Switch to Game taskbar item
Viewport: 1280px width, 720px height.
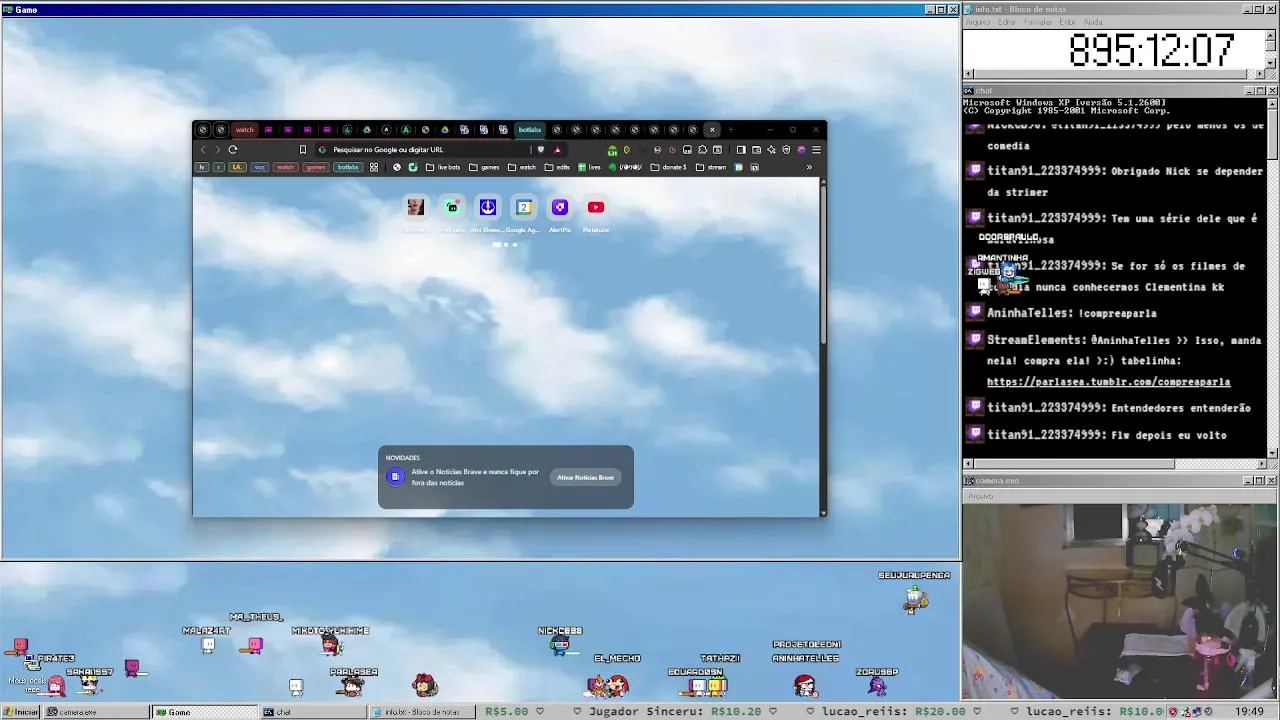[x=204, y=712]
